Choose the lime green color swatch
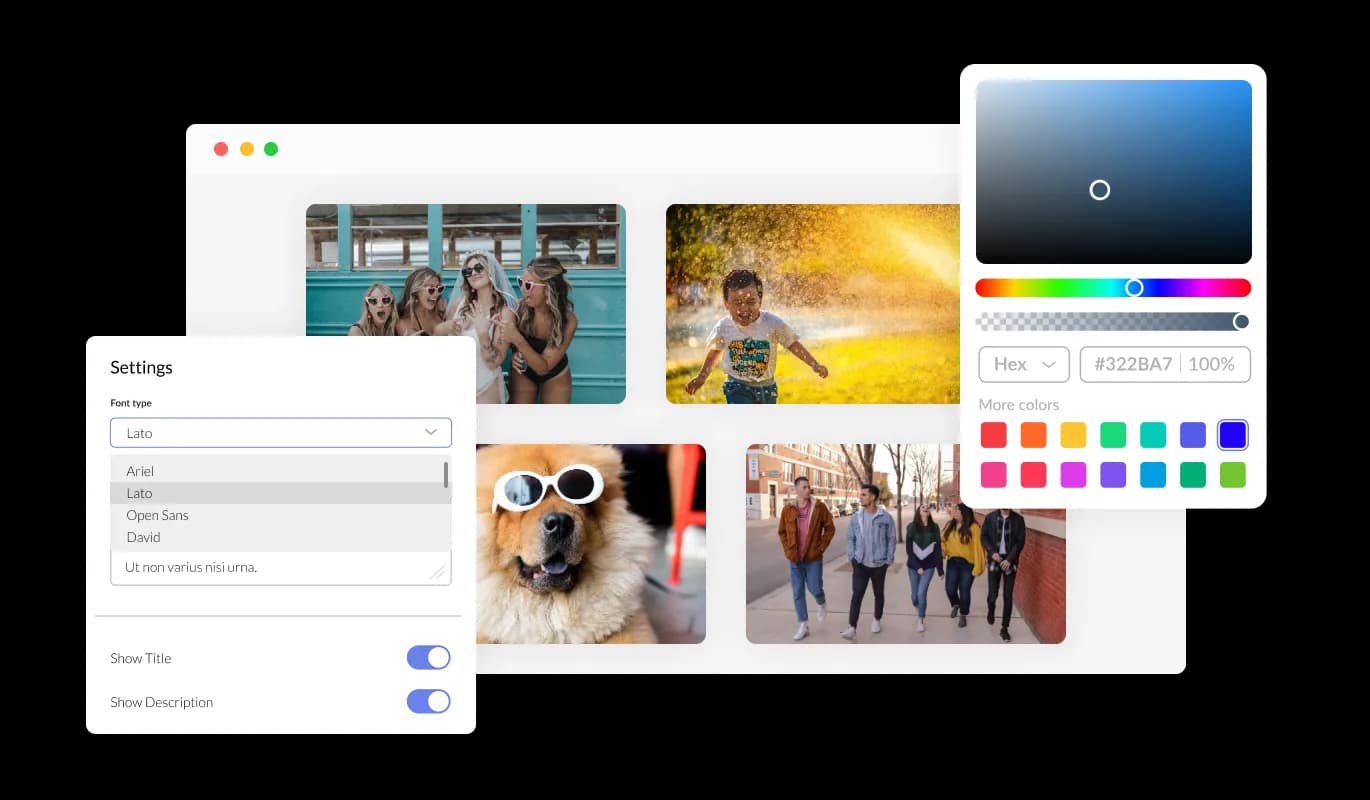 (x=1233, y=475)
